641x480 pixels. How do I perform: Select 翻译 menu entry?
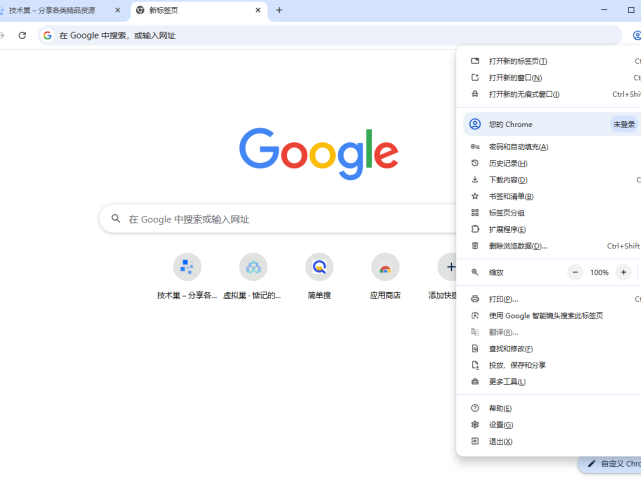click(x=549, y=332)
